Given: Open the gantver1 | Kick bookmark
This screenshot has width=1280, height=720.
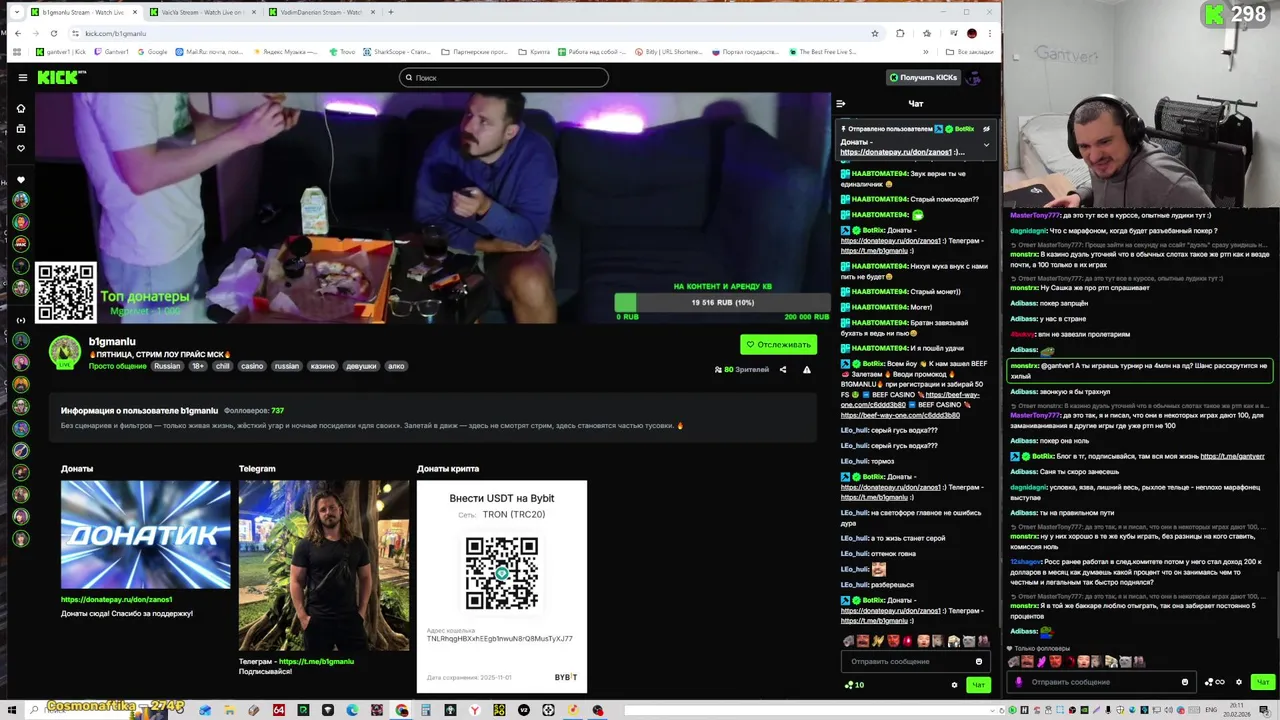Looking at the screenshot, I should 61,51.
